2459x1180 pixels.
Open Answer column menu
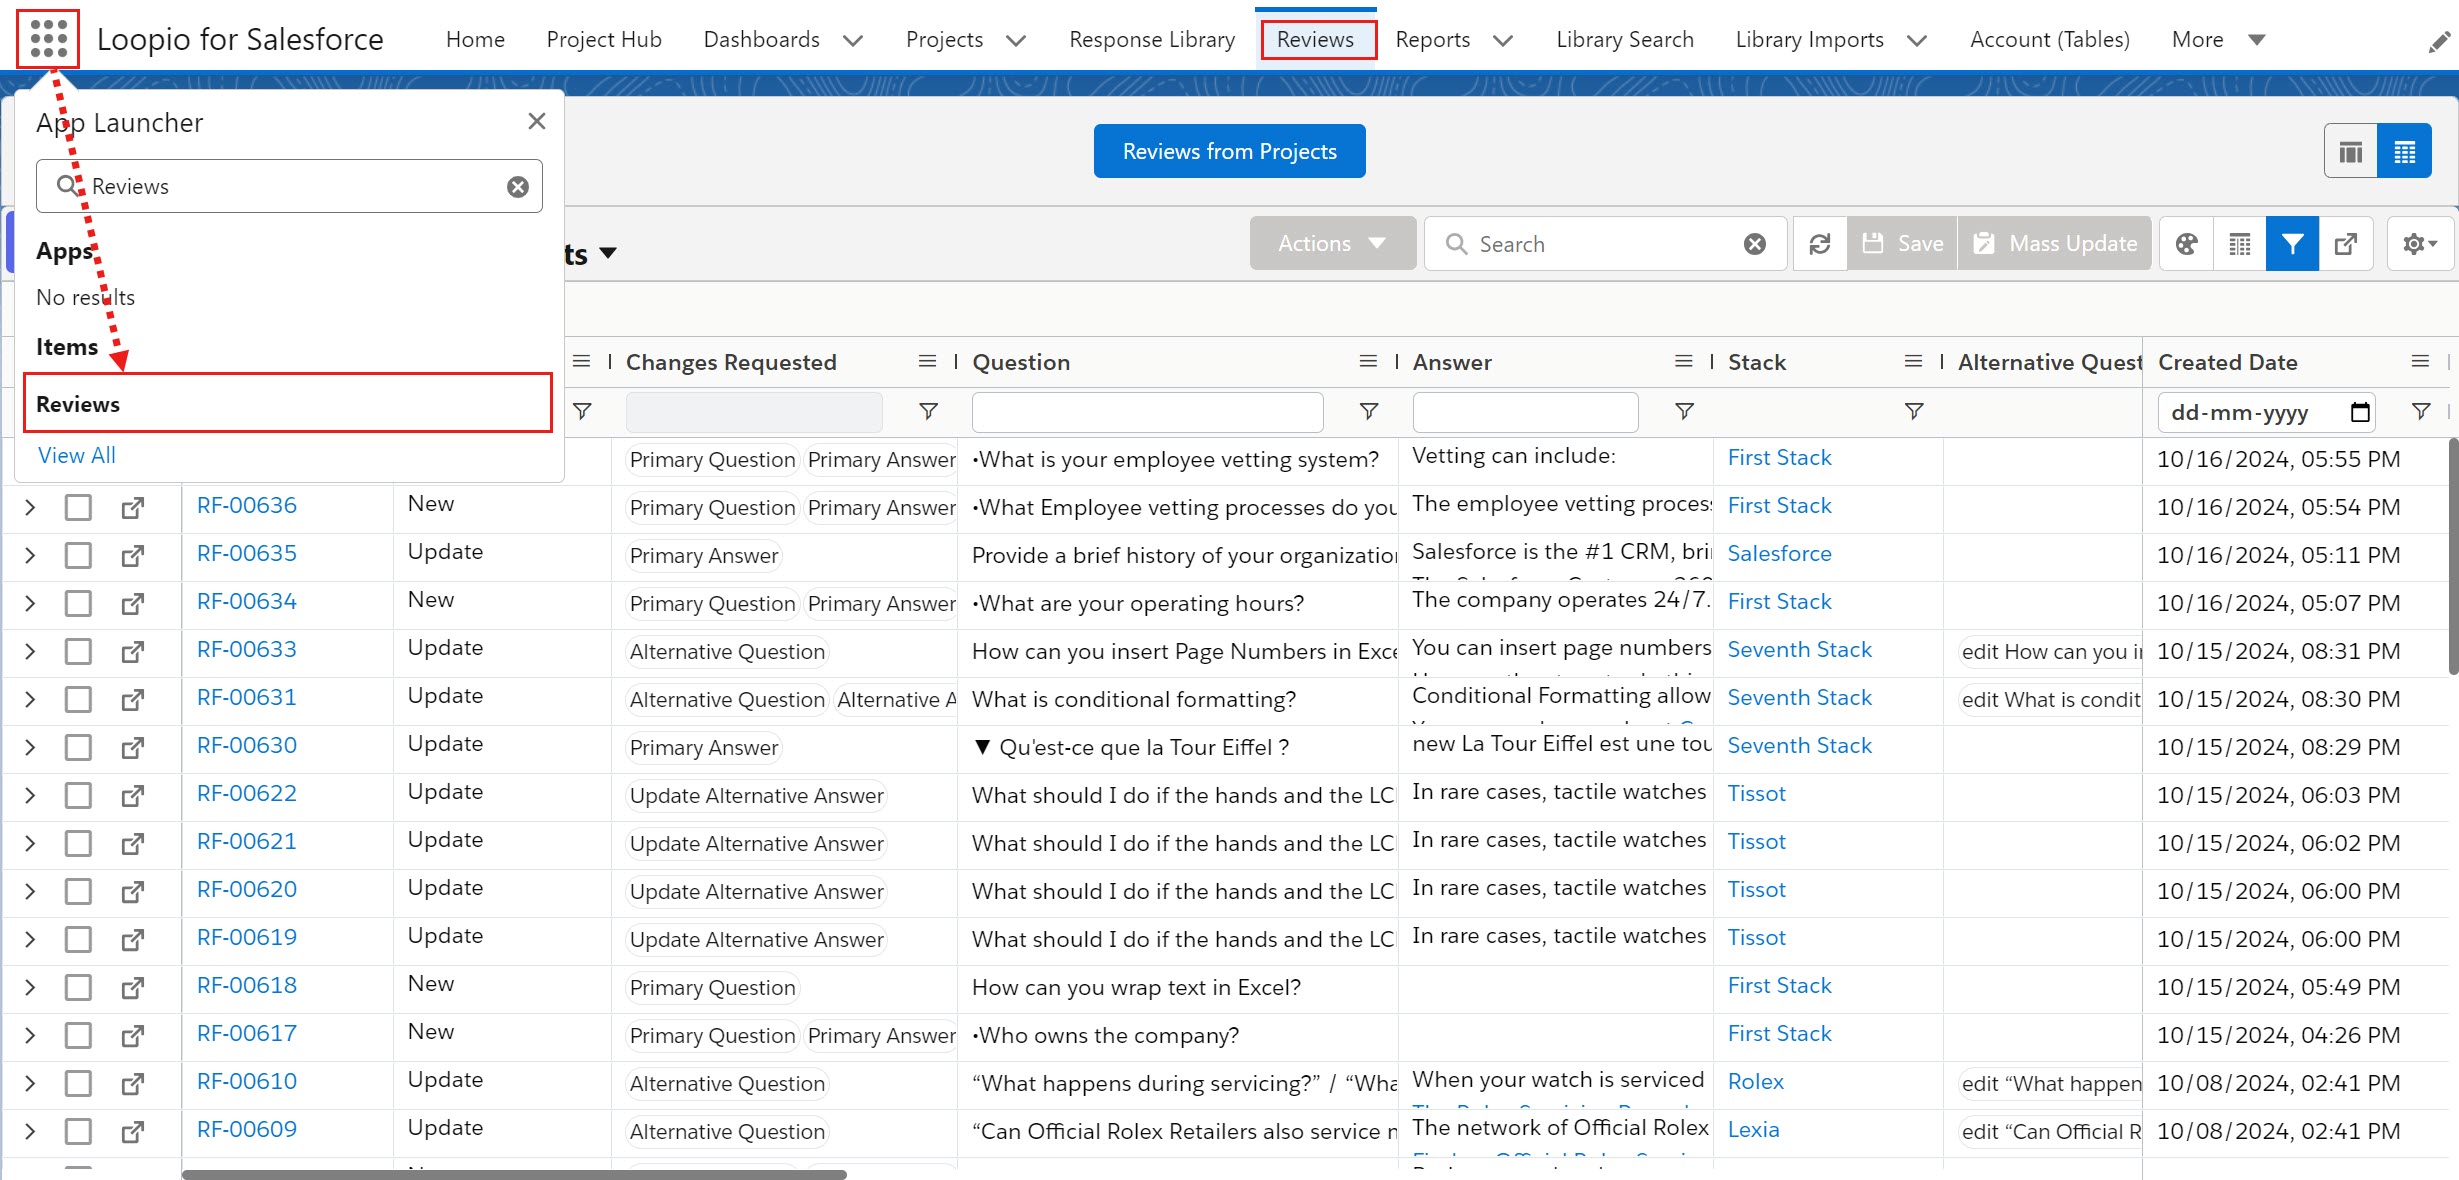(1684, 361)
